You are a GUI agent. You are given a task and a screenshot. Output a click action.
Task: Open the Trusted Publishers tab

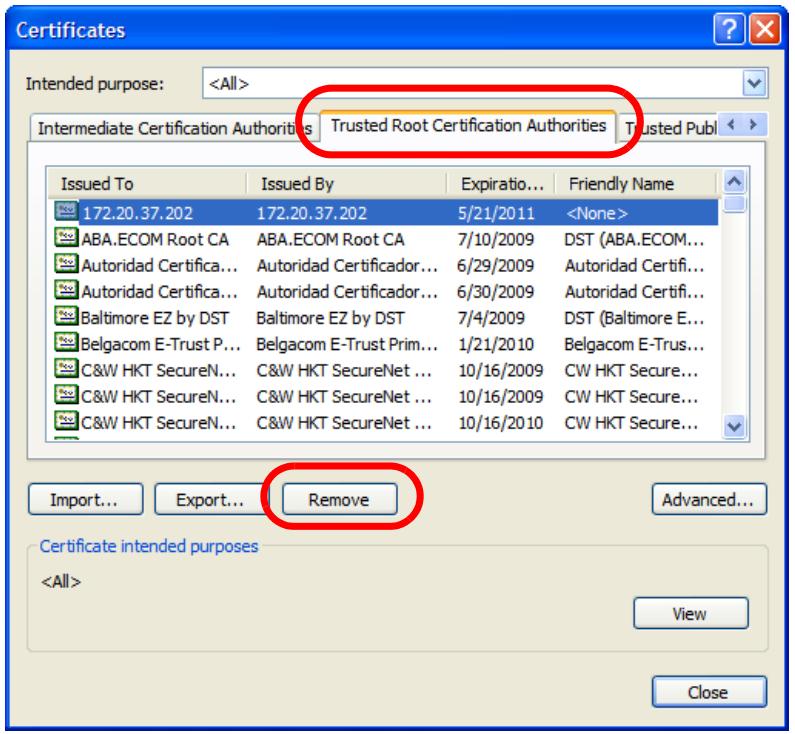[x=670, y=128]
